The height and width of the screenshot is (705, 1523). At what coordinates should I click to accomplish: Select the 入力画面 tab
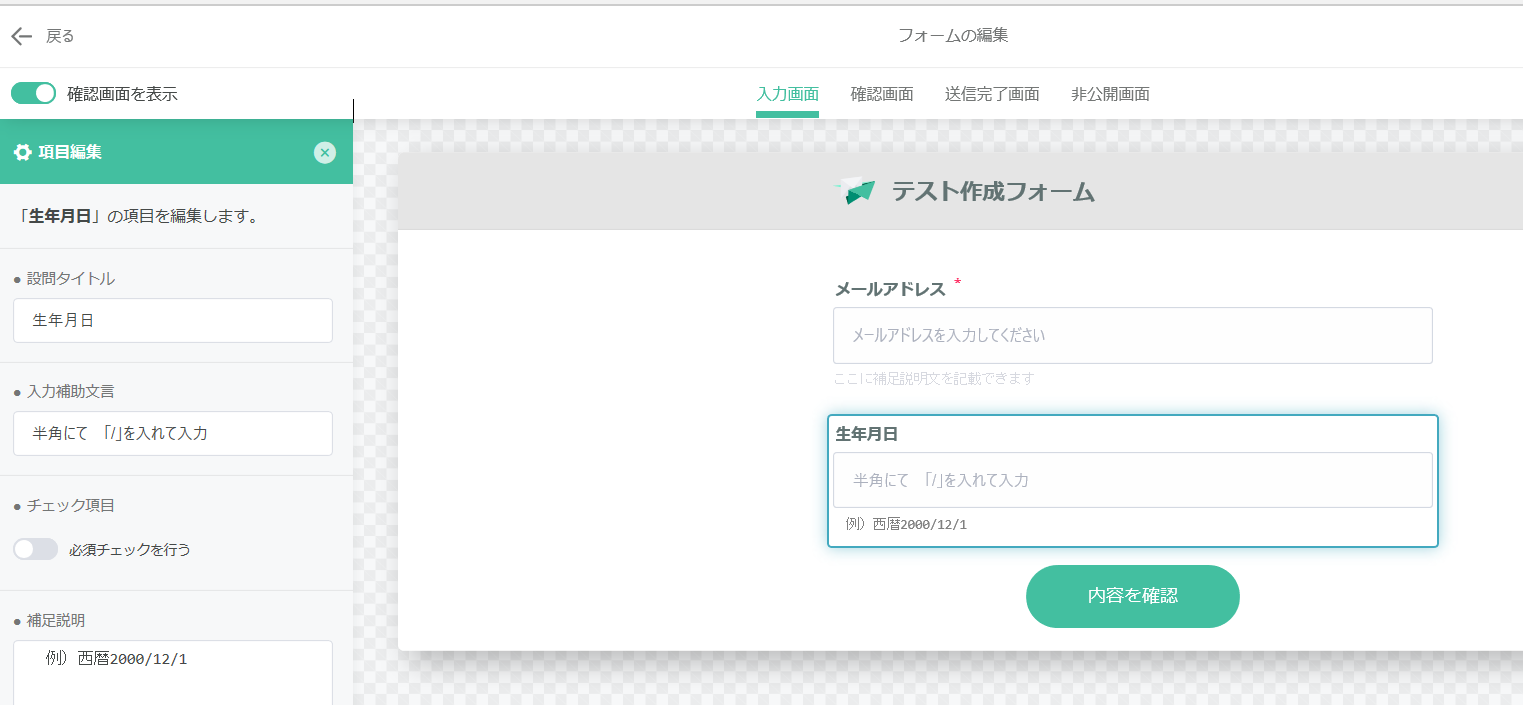point(787,93)
